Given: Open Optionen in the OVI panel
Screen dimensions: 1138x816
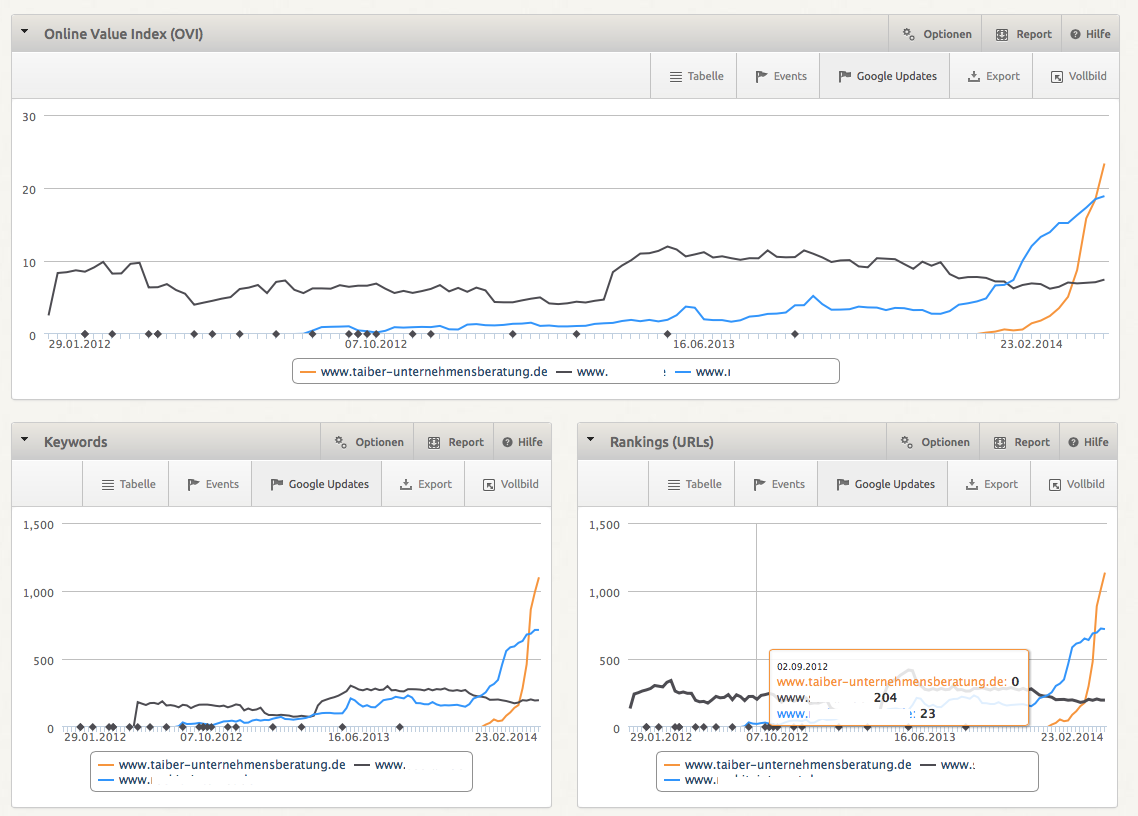Looking at the screenshot, I should [936, 34].
